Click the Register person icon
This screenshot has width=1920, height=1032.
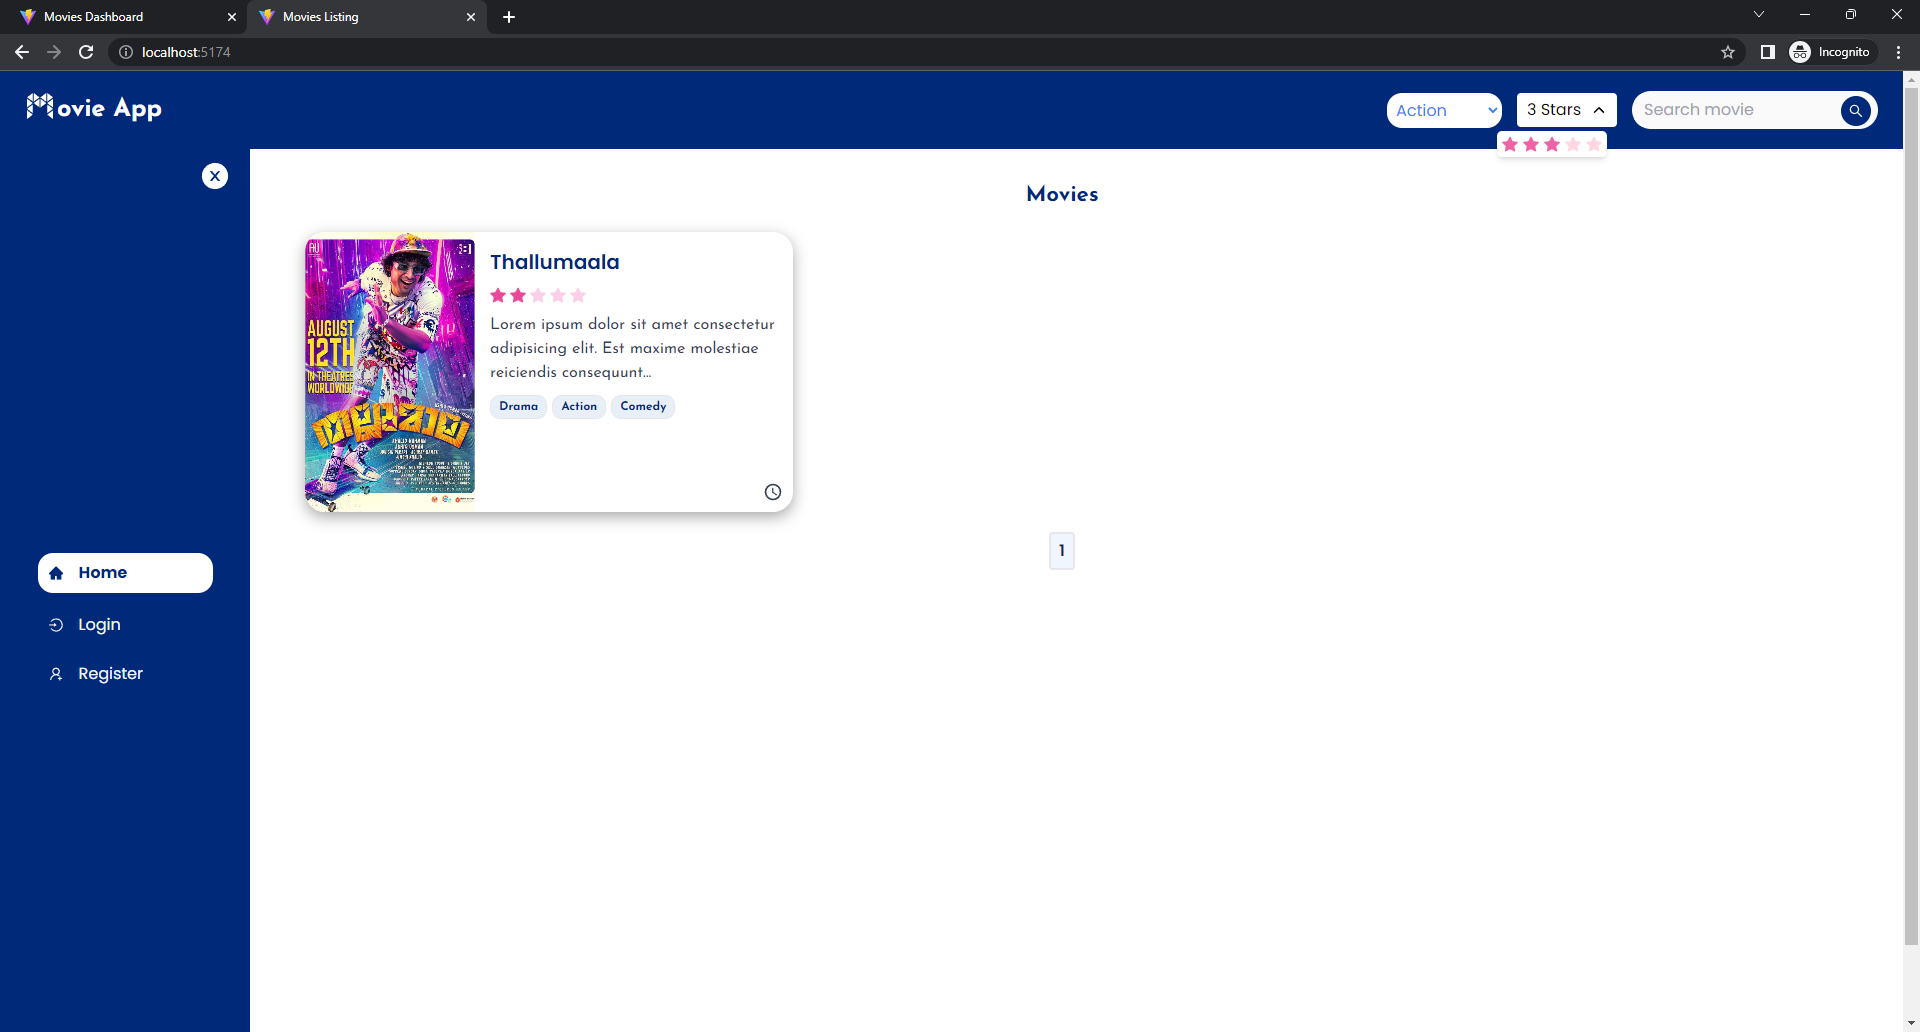pyautogui.click(x=57, y=673)
